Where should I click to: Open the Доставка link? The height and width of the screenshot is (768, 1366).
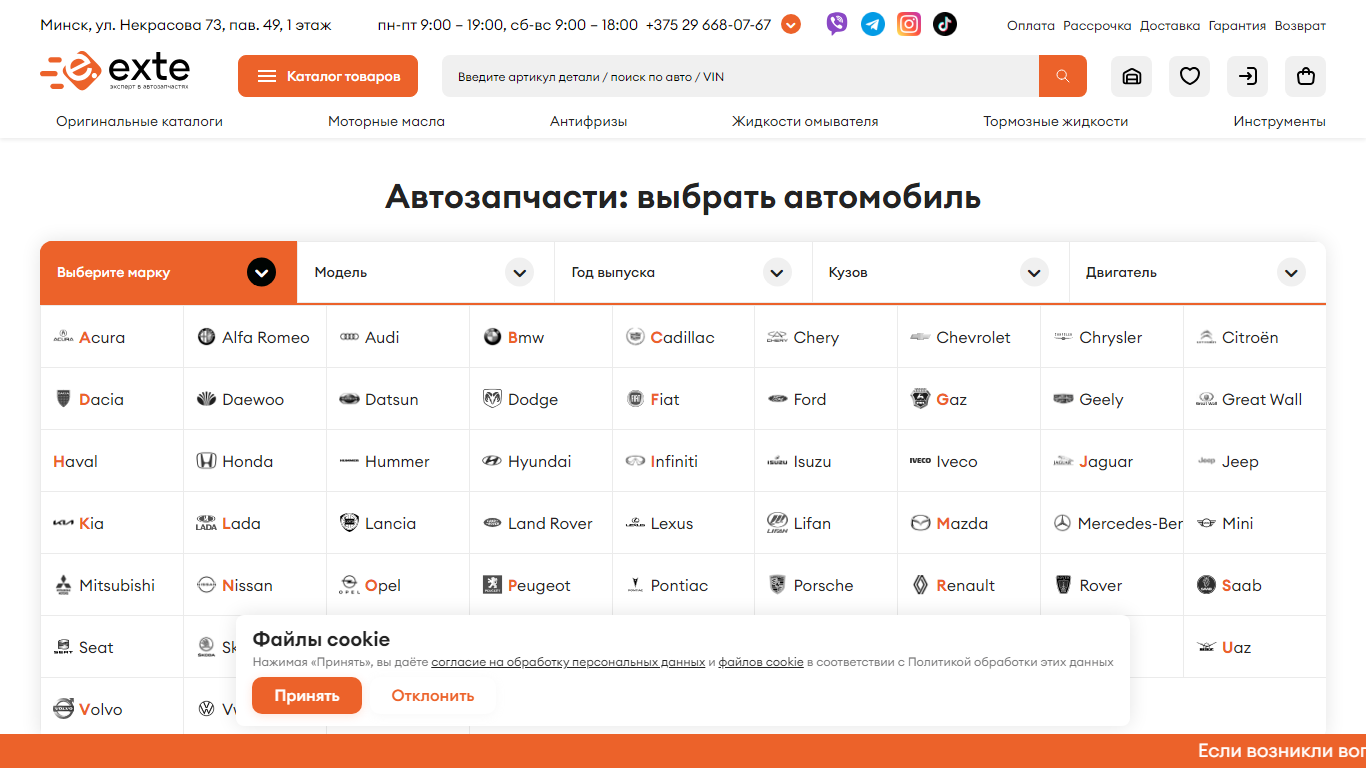pyautogui.click(x=1170, y=26)
